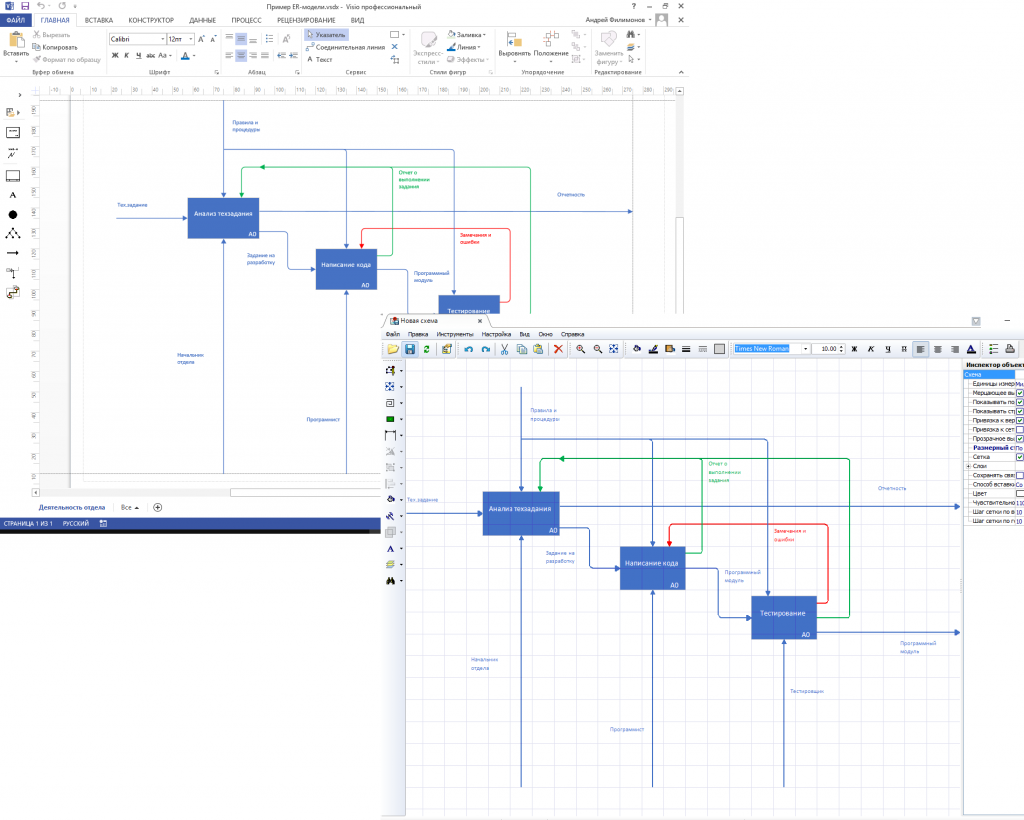The width and height of the screenshot is (1024, 820).
Task: Enable the Привязка к сет checkbox
Action: pyautogui.click(x=1019, y=430)
